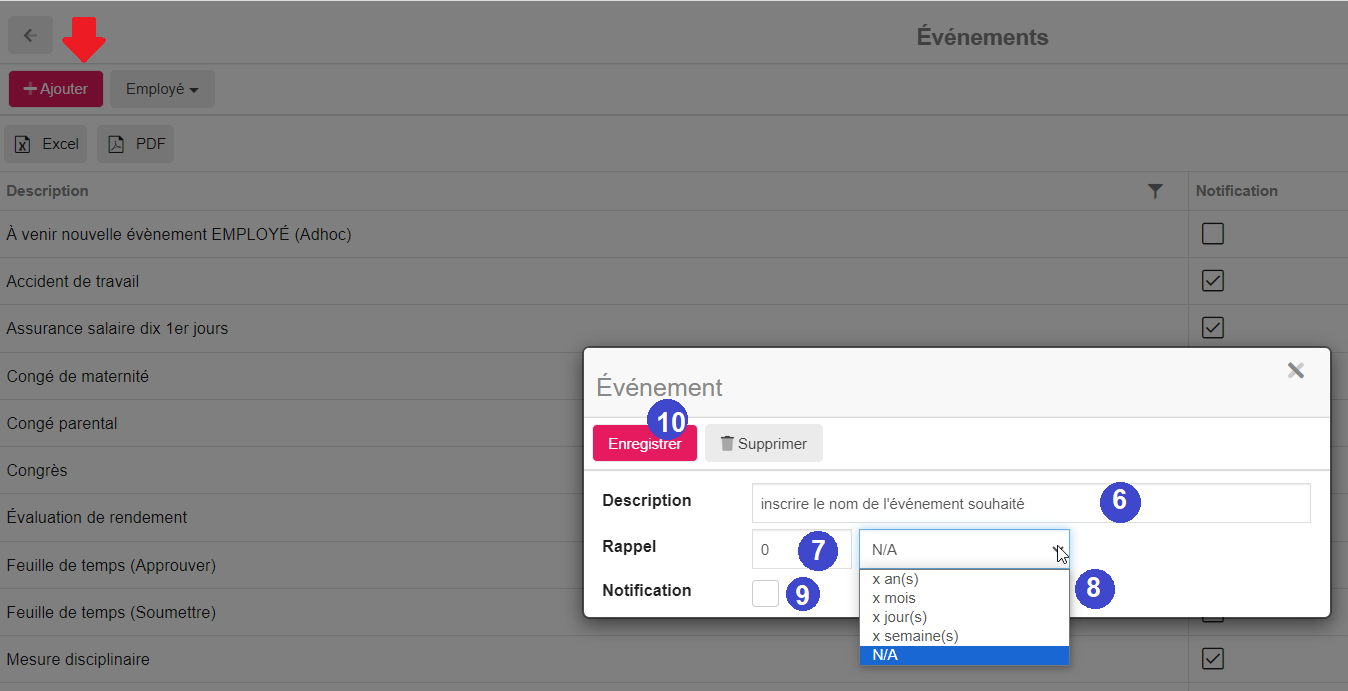The image size is (1348, 691).
Task: Choose x an(s) from the list
Action: click(x=964, y=579)
